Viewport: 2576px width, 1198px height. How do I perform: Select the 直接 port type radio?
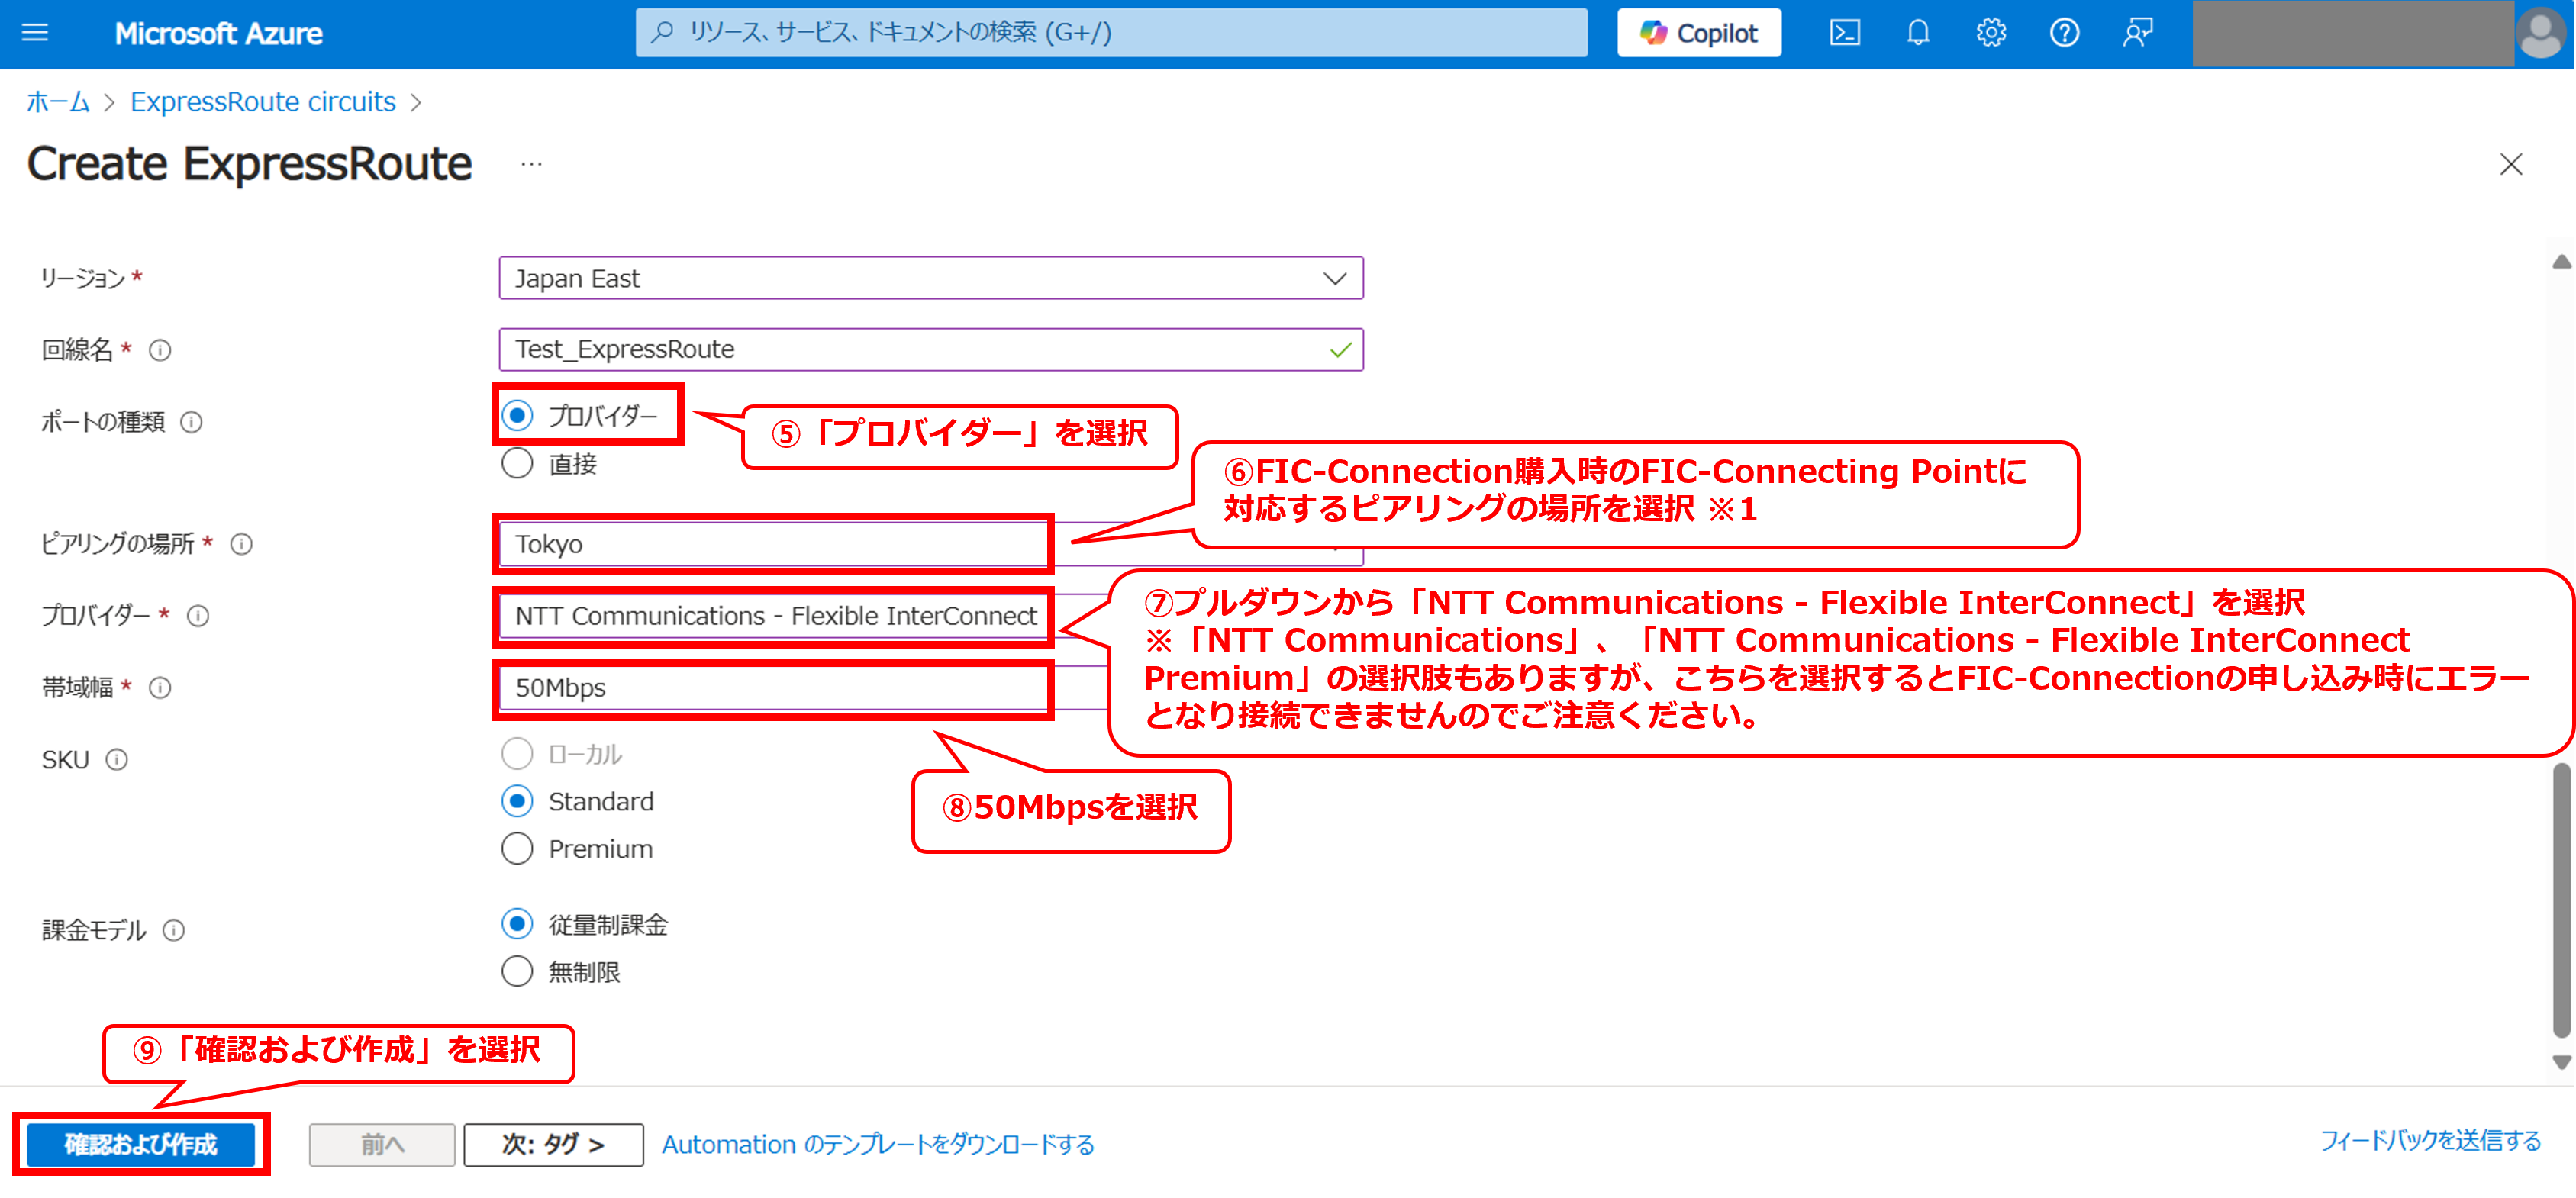pyautogui.click(x=517, y=463)
